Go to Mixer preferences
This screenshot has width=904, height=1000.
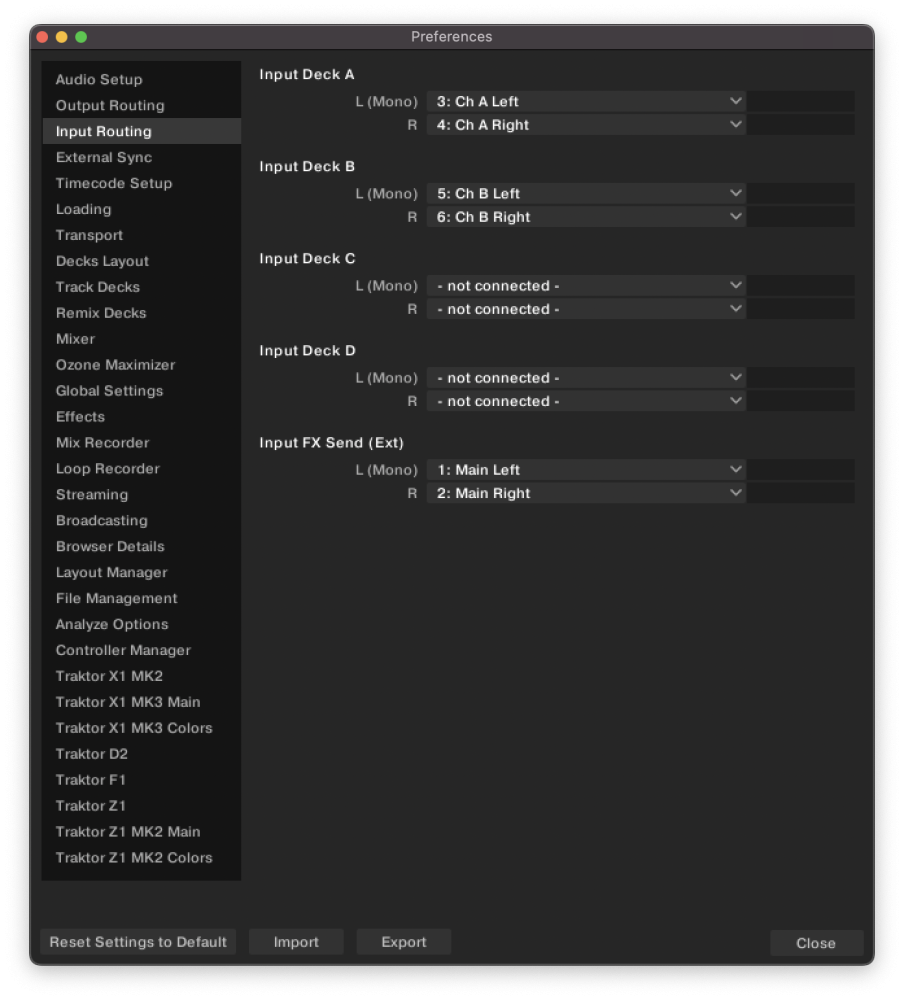(142, 339)
